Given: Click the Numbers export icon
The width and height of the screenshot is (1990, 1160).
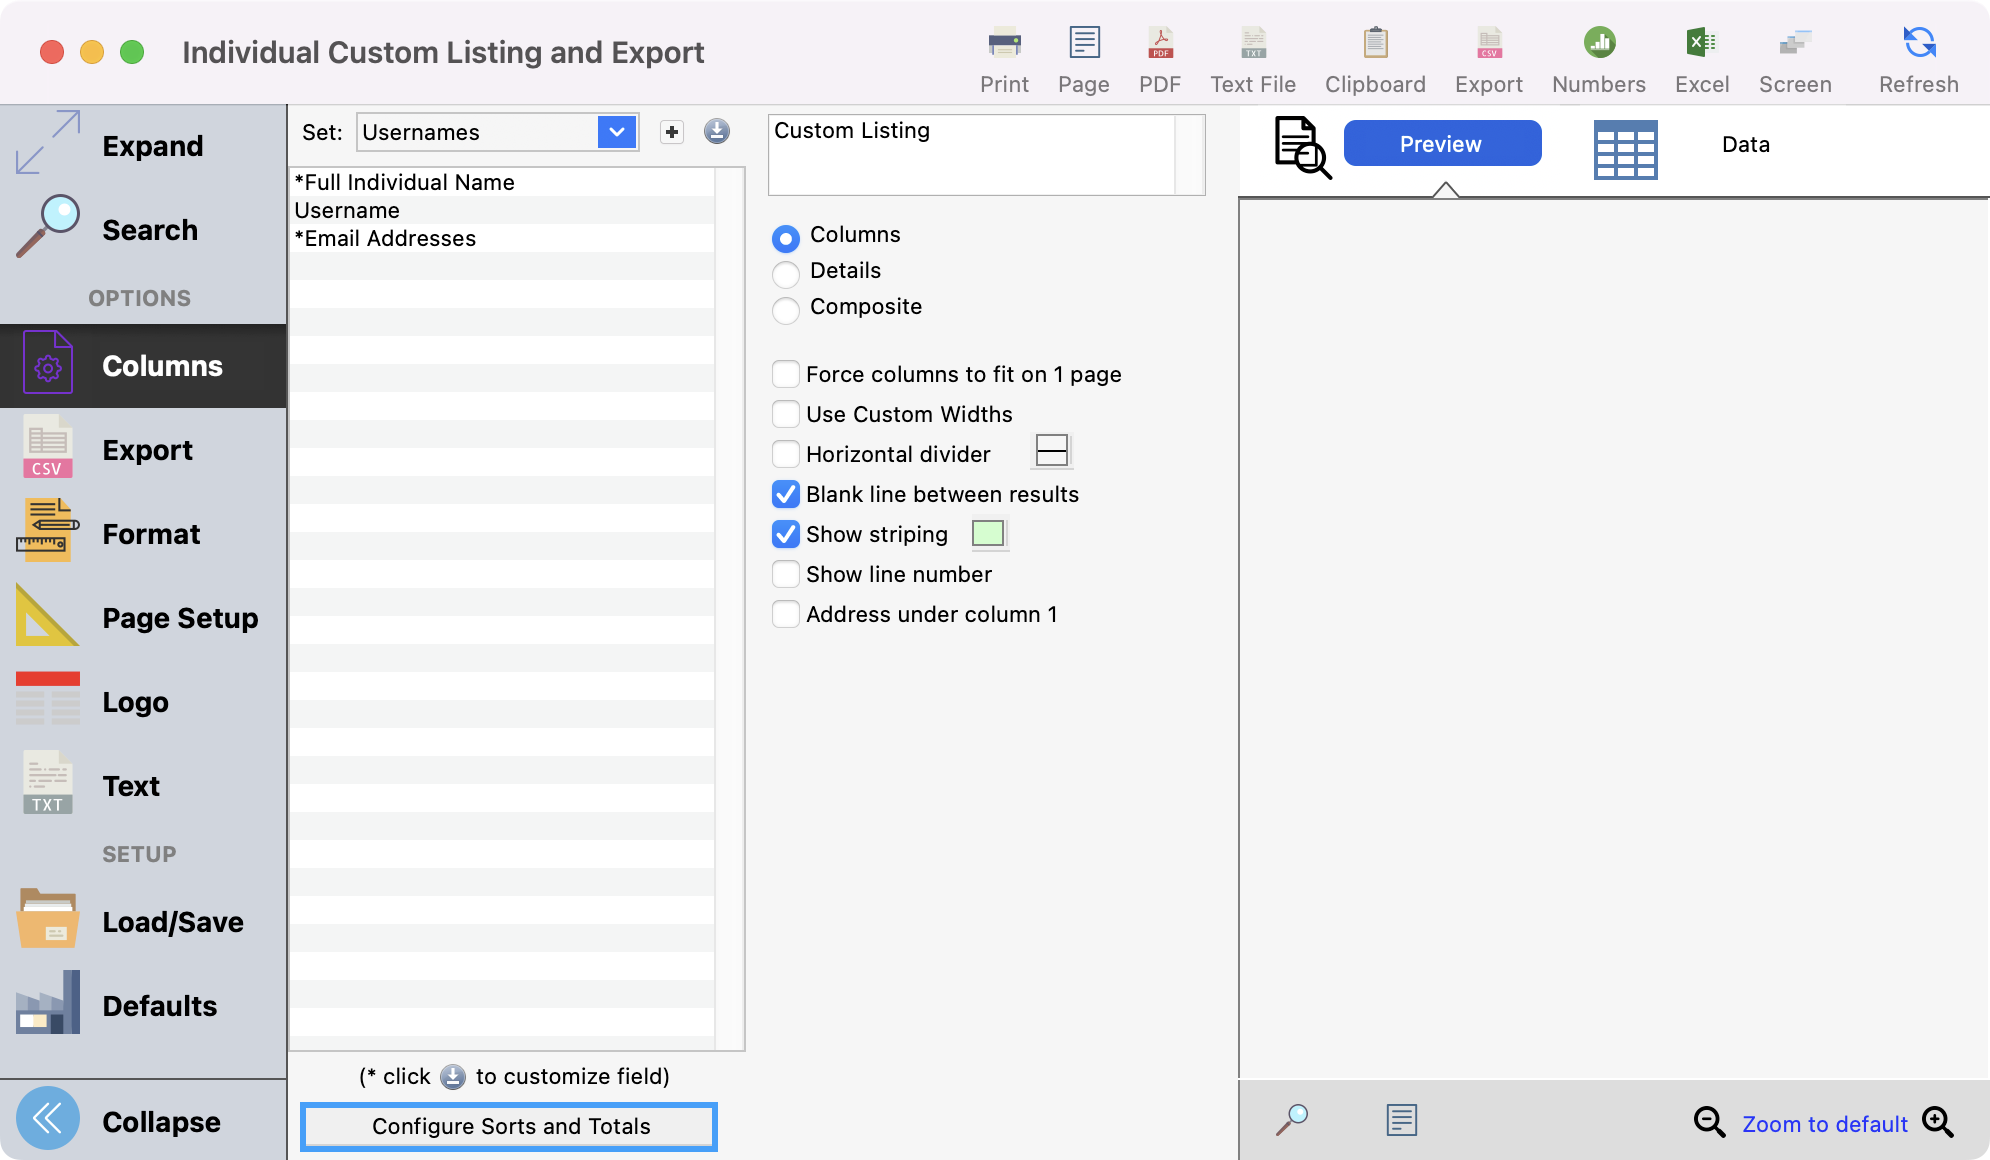Looking at the screenshot, I should [x=1598, y=44].
